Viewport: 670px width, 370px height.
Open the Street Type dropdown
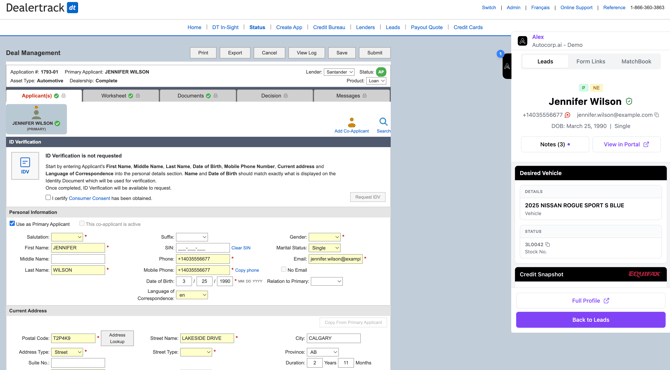(x=196, y=352)
